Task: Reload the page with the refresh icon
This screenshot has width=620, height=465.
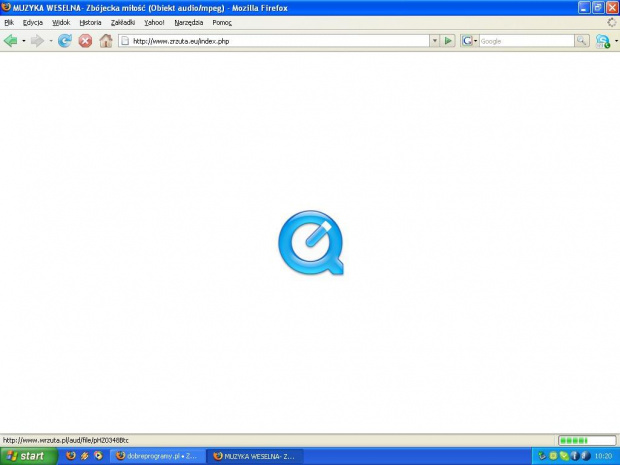Action: (x=65, y=41)
